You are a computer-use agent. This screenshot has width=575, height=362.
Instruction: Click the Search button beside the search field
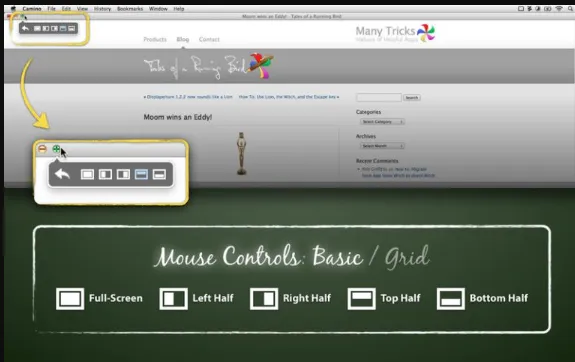tap(411, 98)
